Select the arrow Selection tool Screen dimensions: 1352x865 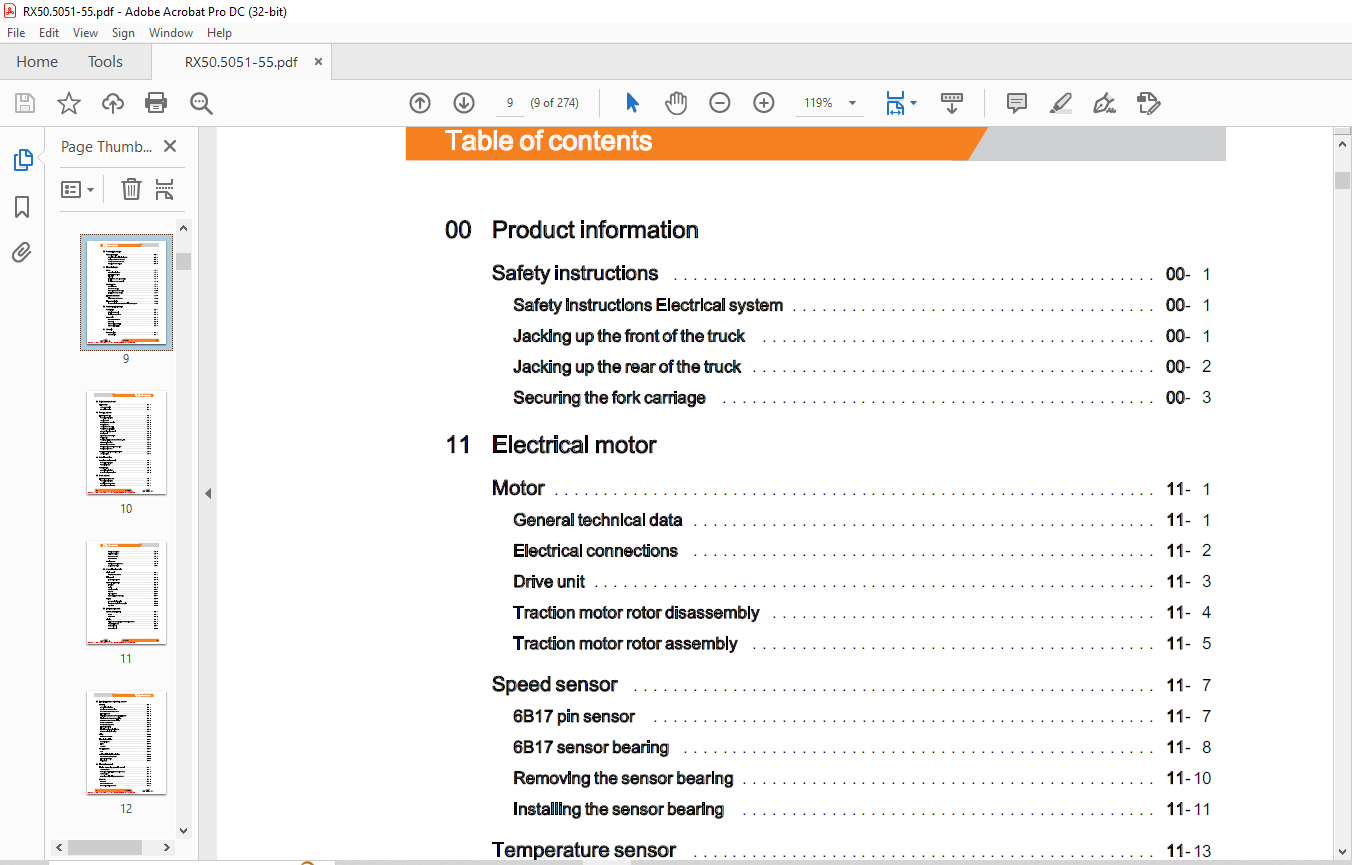click(632, 103)
